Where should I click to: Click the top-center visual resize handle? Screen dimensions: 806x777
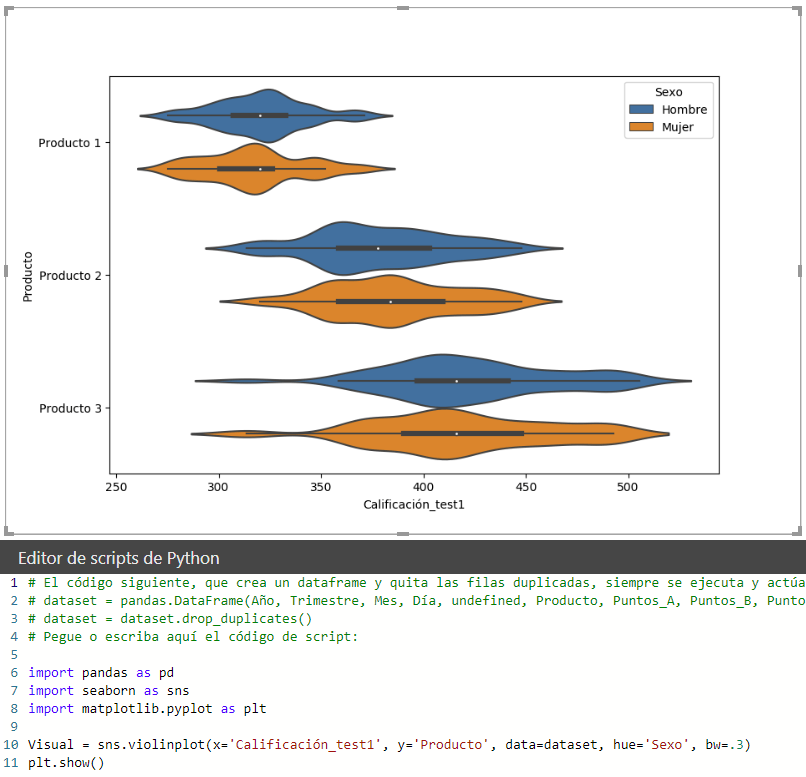tap(403, 8)
